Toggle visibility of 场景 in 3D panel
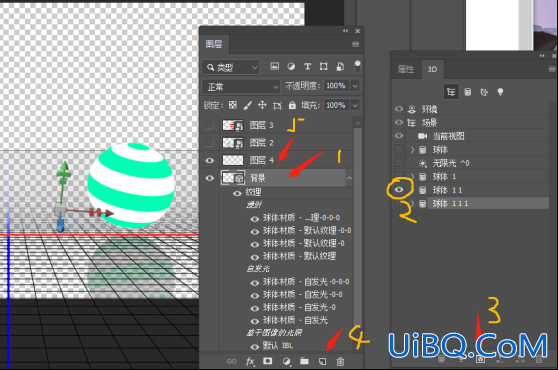Image resolution: width=558 pixels, height=370 pixels. (399, 122)
